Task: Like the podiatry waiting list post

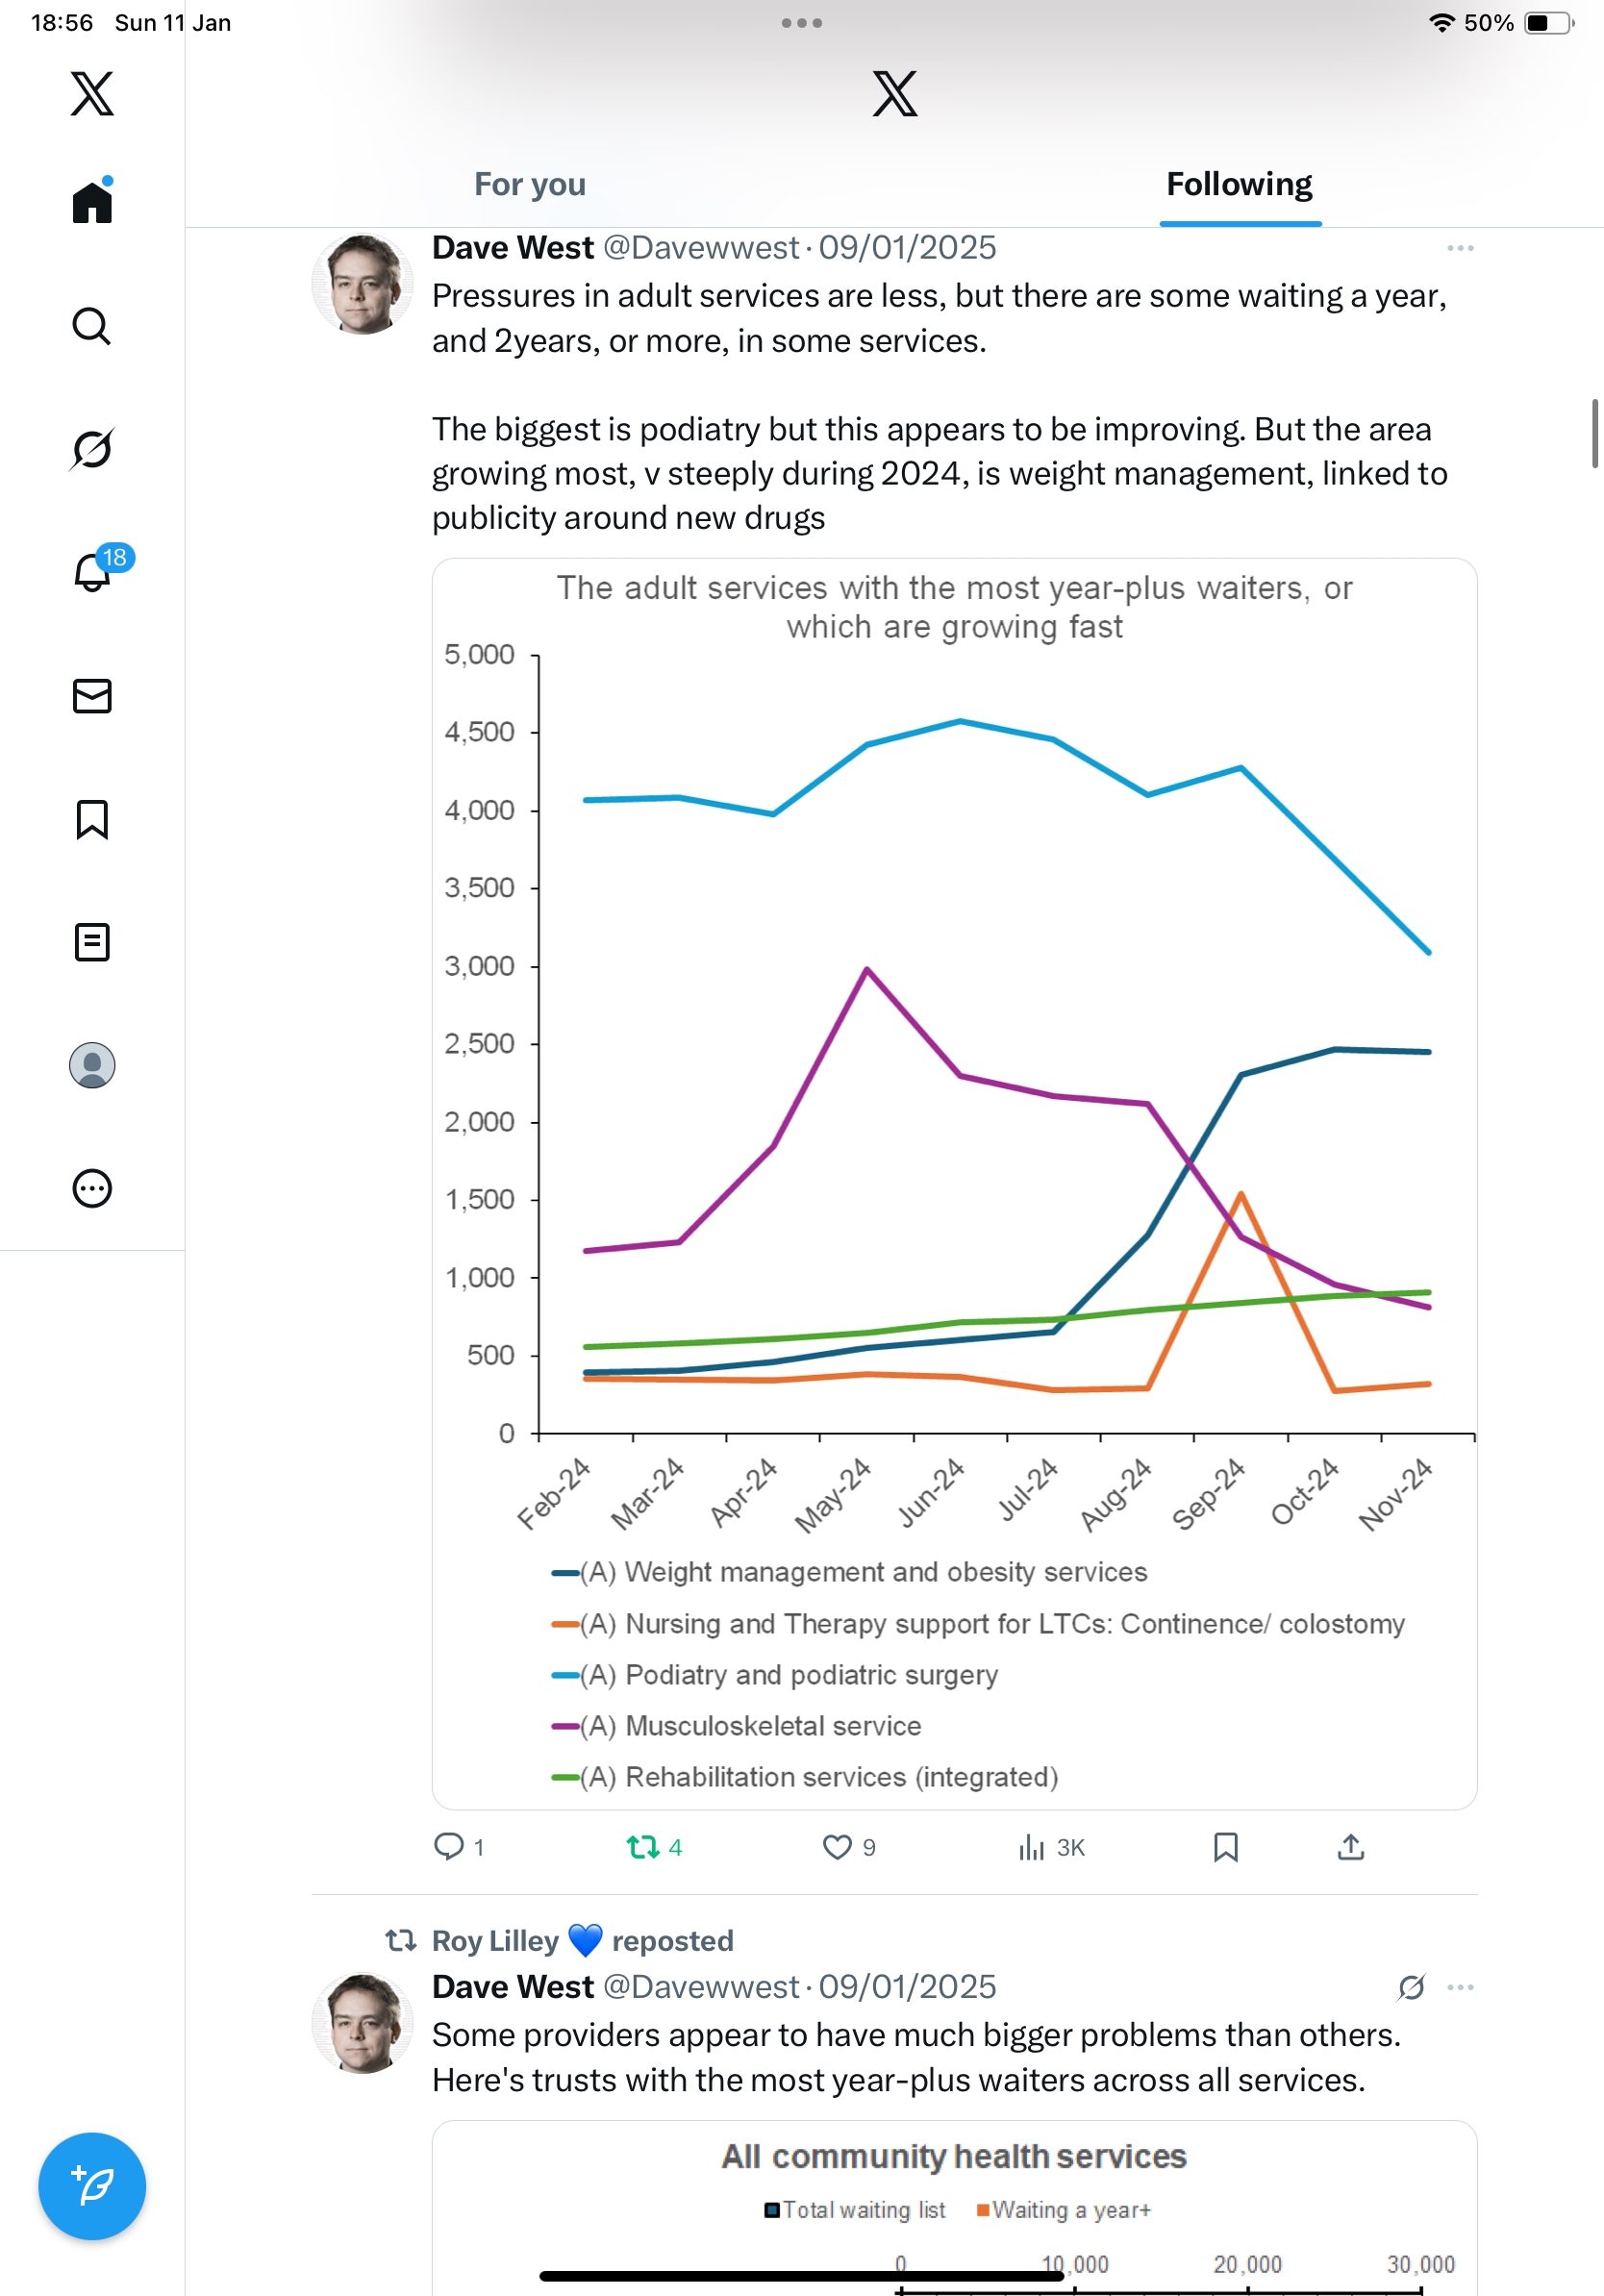Action: [x=836, y=1847]
